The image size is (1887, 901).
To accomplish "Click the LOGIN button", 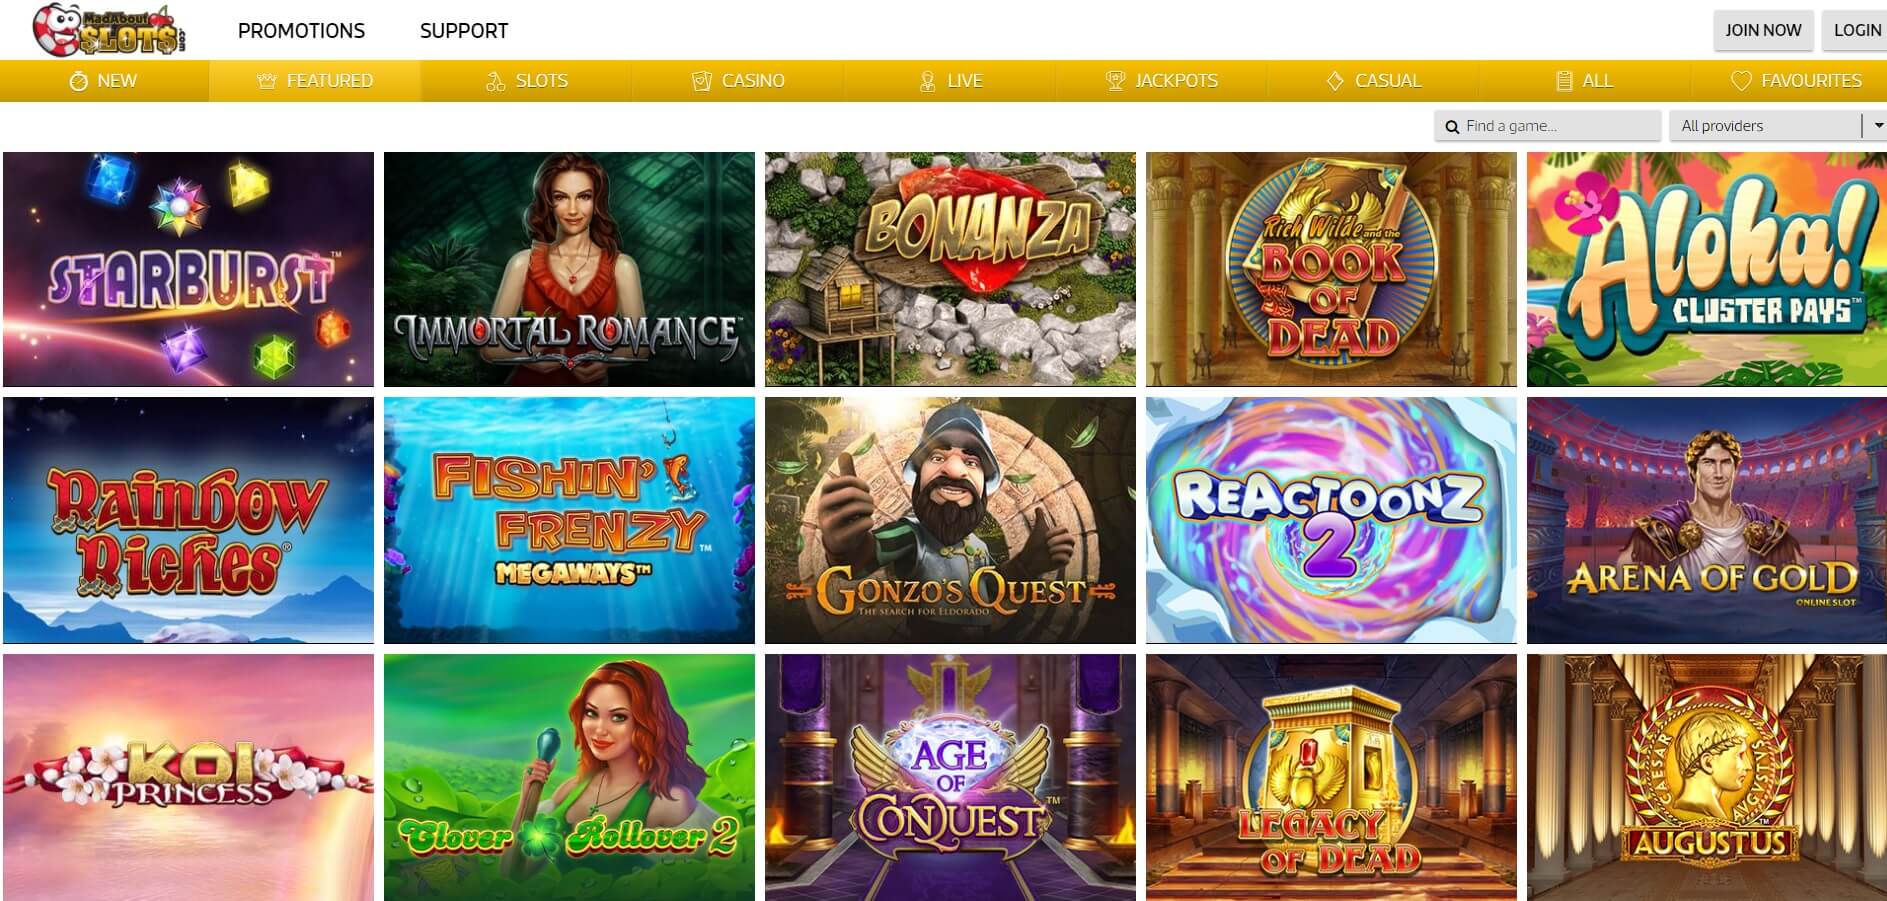I will point(1856,30).
